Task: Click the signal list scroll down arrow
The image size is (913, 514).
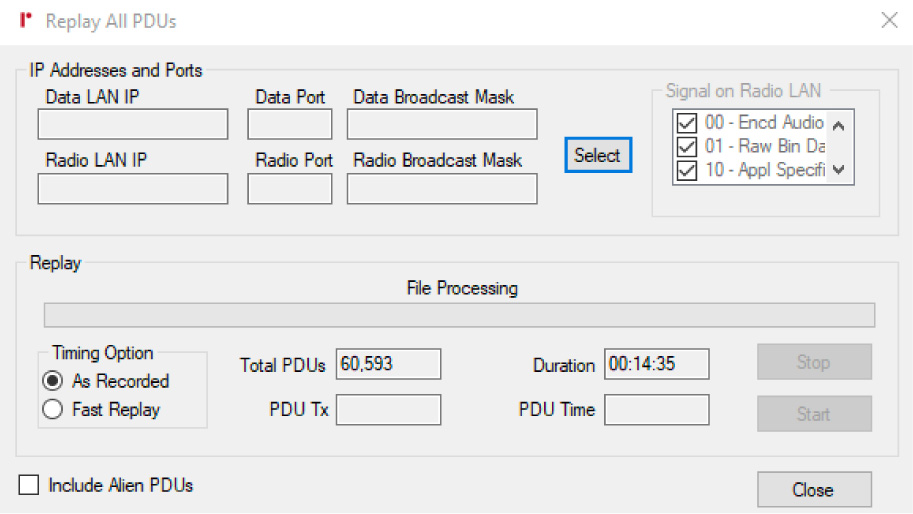Action: 838,170
